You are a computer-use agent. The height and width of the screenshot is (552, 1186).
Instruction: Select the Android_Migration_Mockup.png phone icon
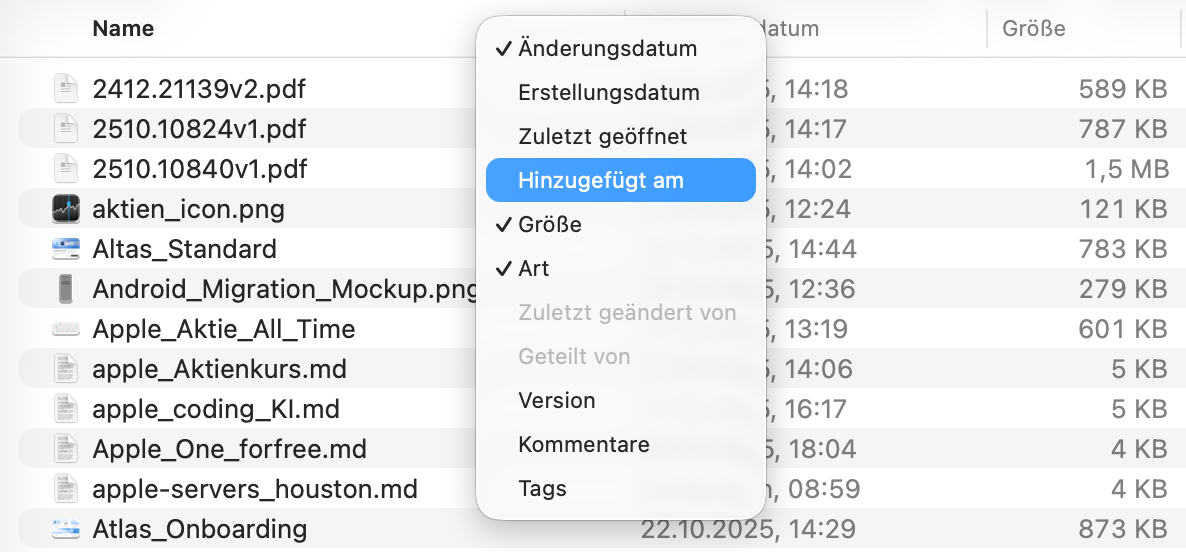point(65,289)
